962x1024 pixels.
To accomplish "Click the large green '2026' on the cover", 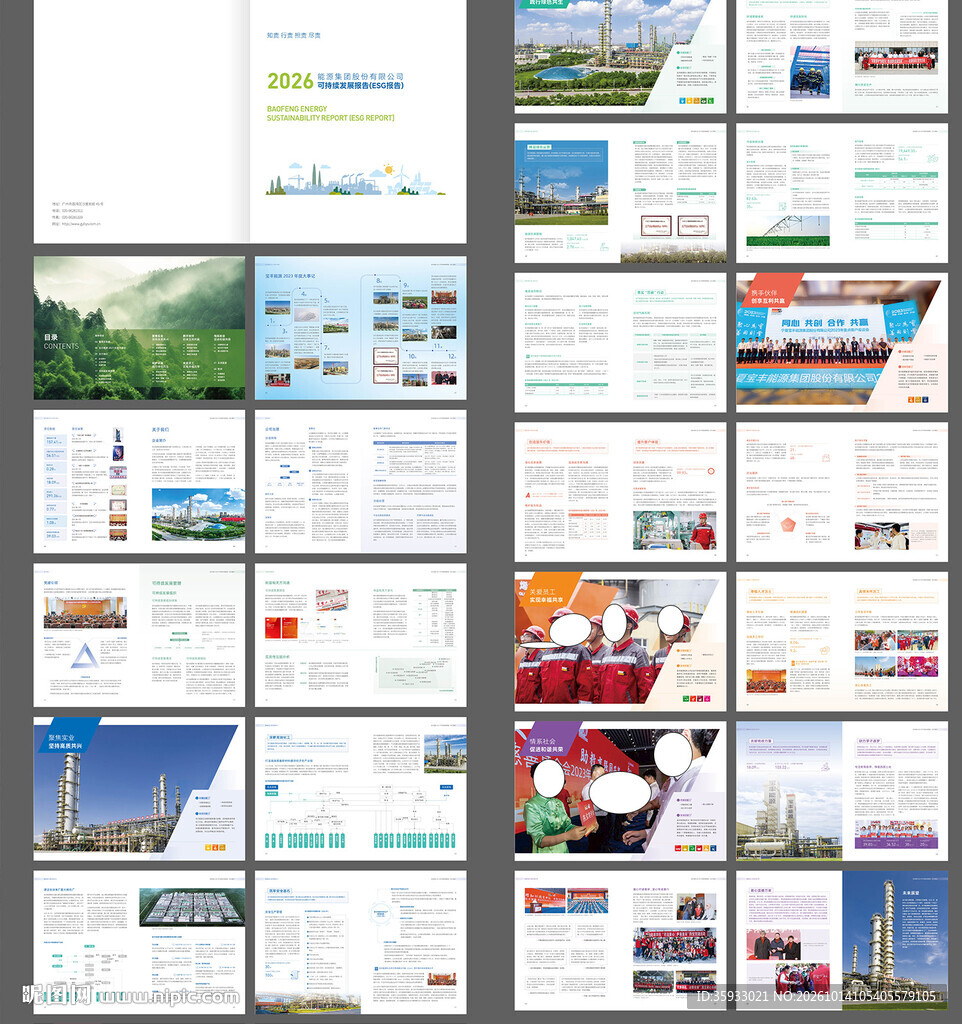I will pyautogui.click(x=290, y=81).
